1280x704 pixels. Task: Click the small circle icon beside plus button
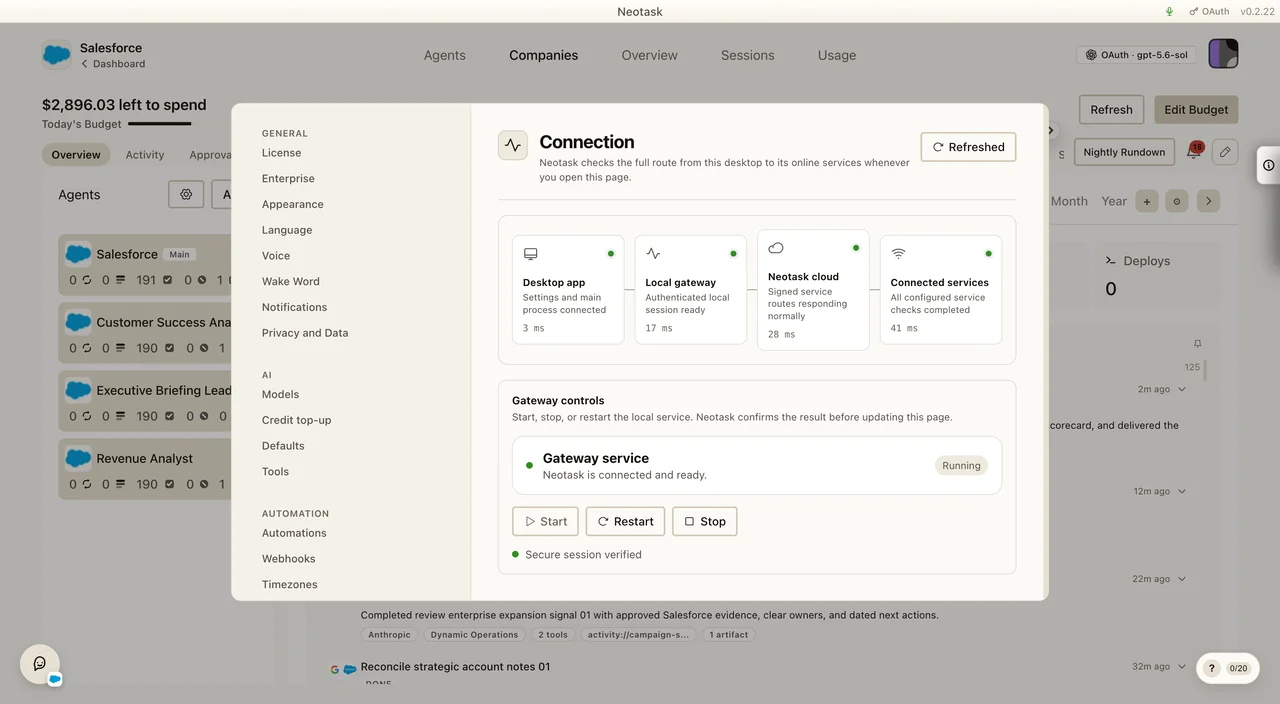1176,201
